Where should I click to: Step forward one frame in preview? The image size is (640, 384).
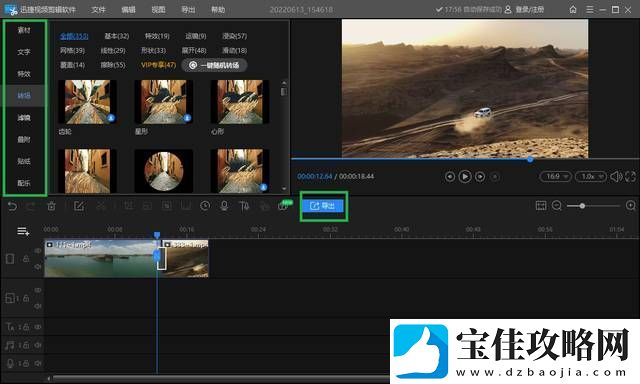pyautogui.click(x=480, y=177)
